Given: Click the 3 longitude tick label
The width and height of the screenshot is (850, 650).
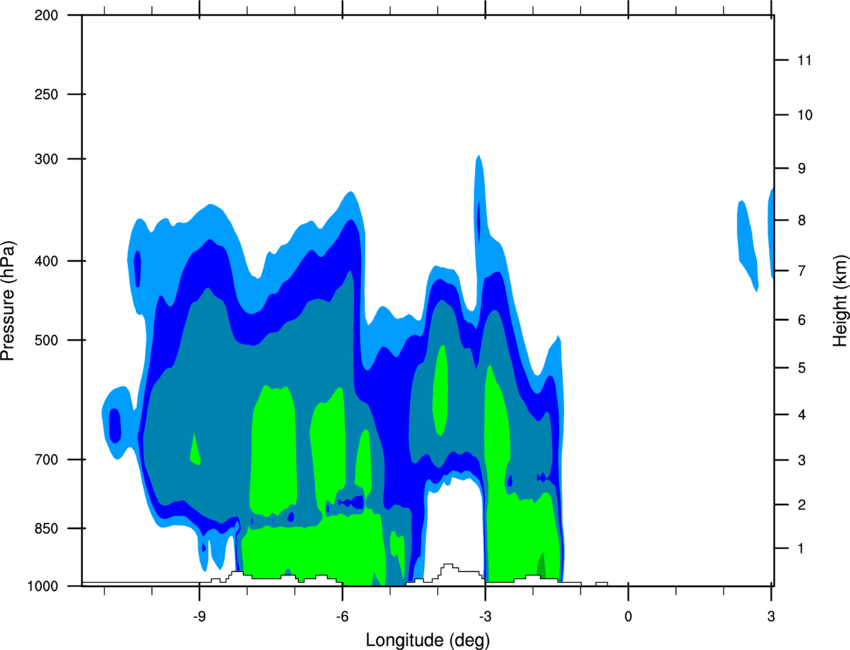Looking at the screenshot, I should 771,617.
